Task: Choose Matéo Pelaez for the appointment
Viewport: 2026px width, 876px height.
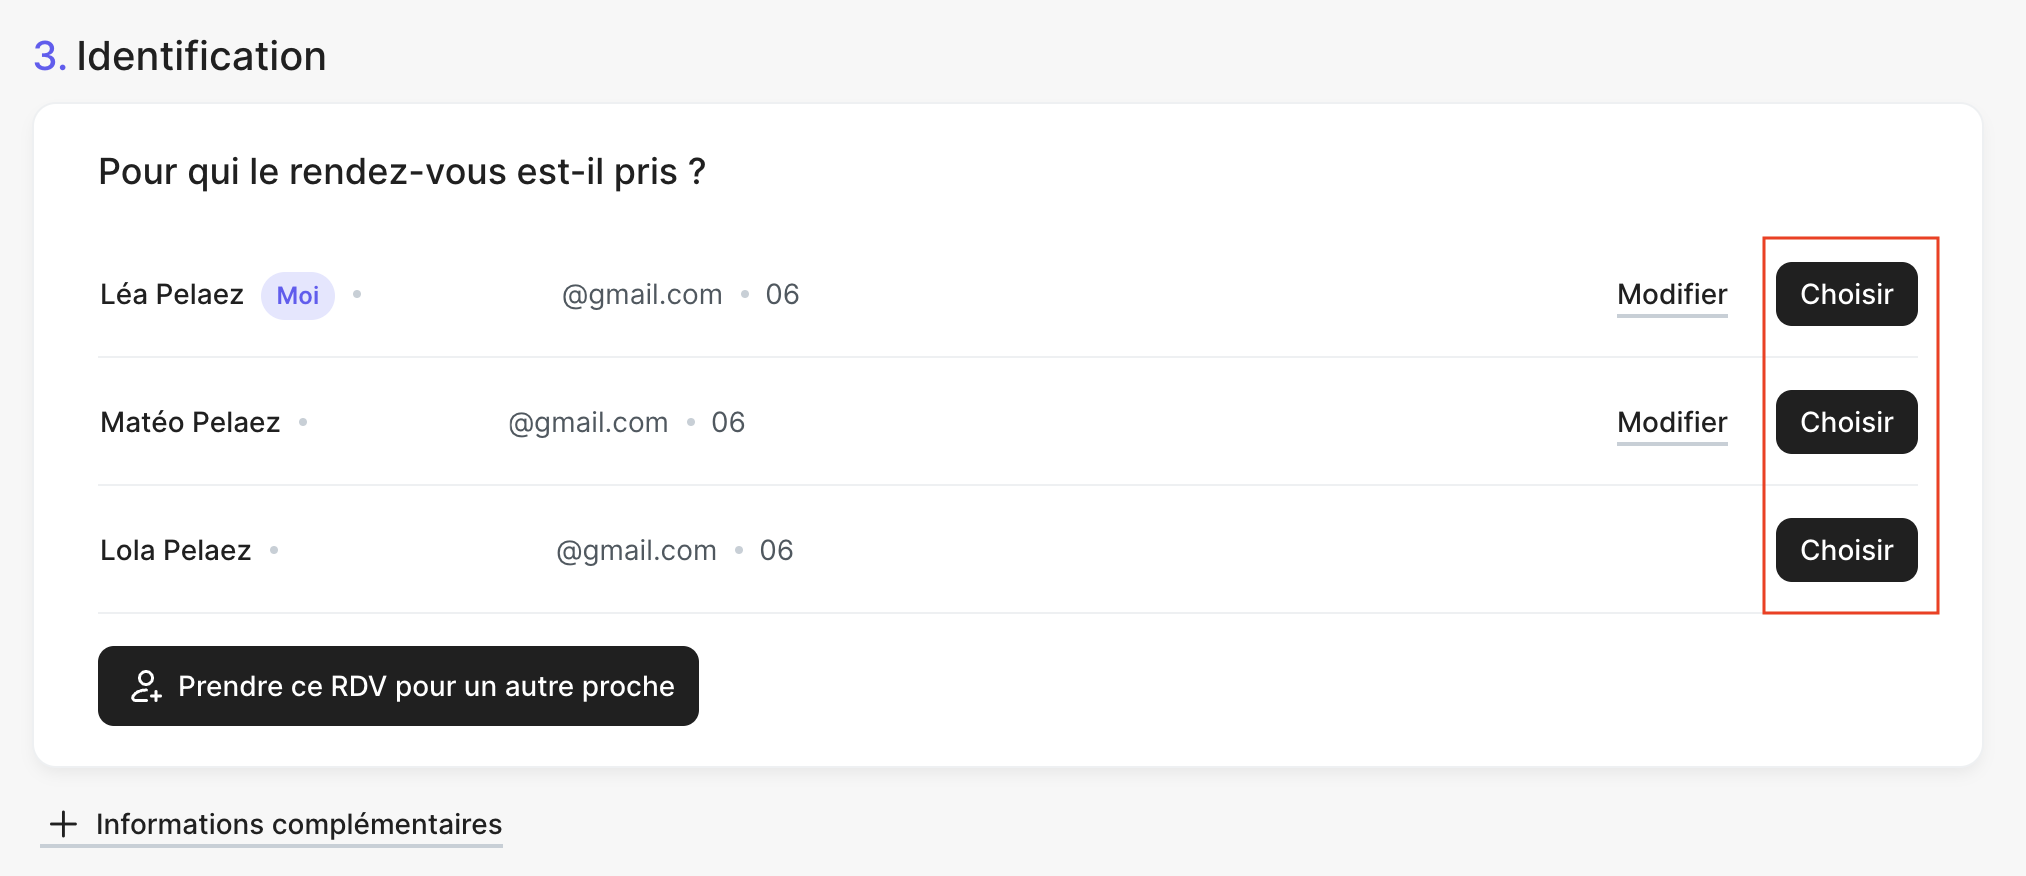Action: 1845,422
